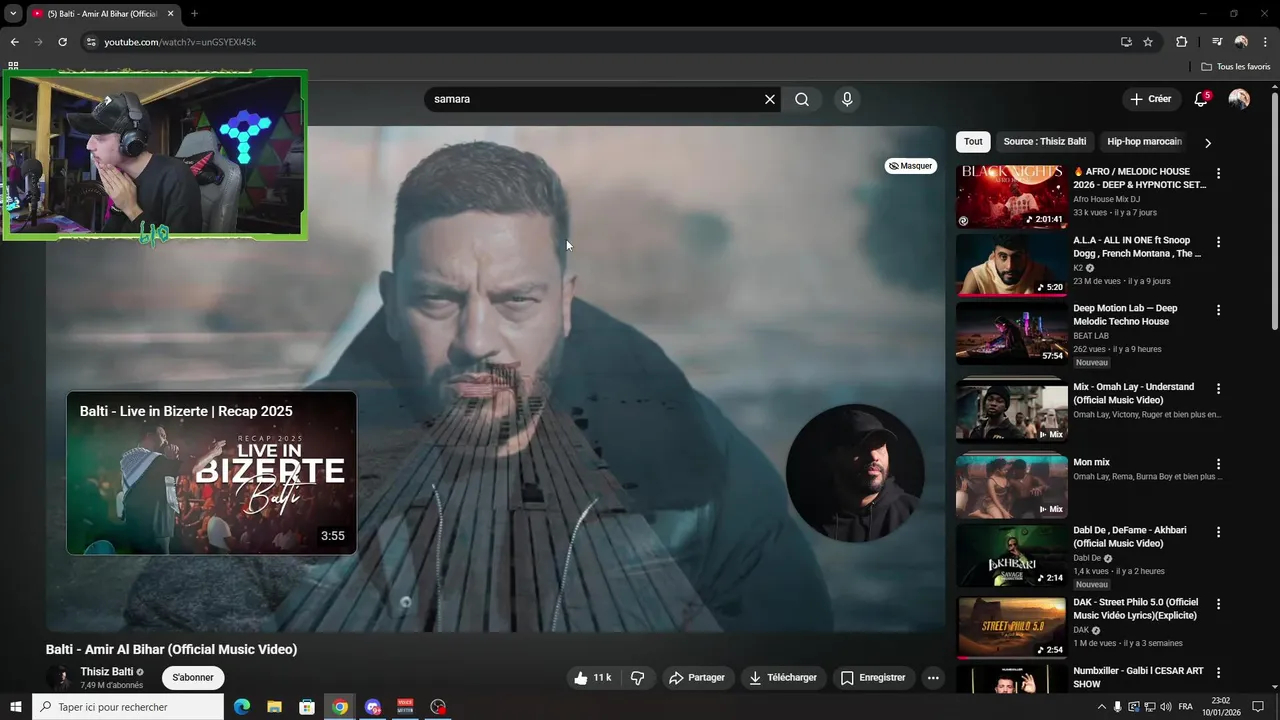This screenshot has width=1280, height=720.
Task: Show more filter chips with the right chevron
Action: point(1207,143)
